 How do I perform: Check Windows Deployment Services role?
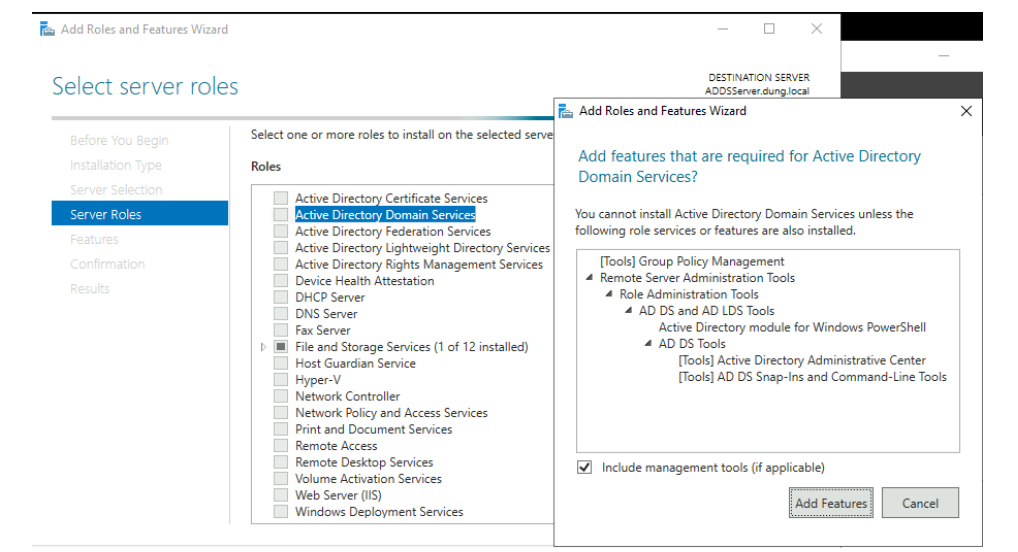(280, 512)
